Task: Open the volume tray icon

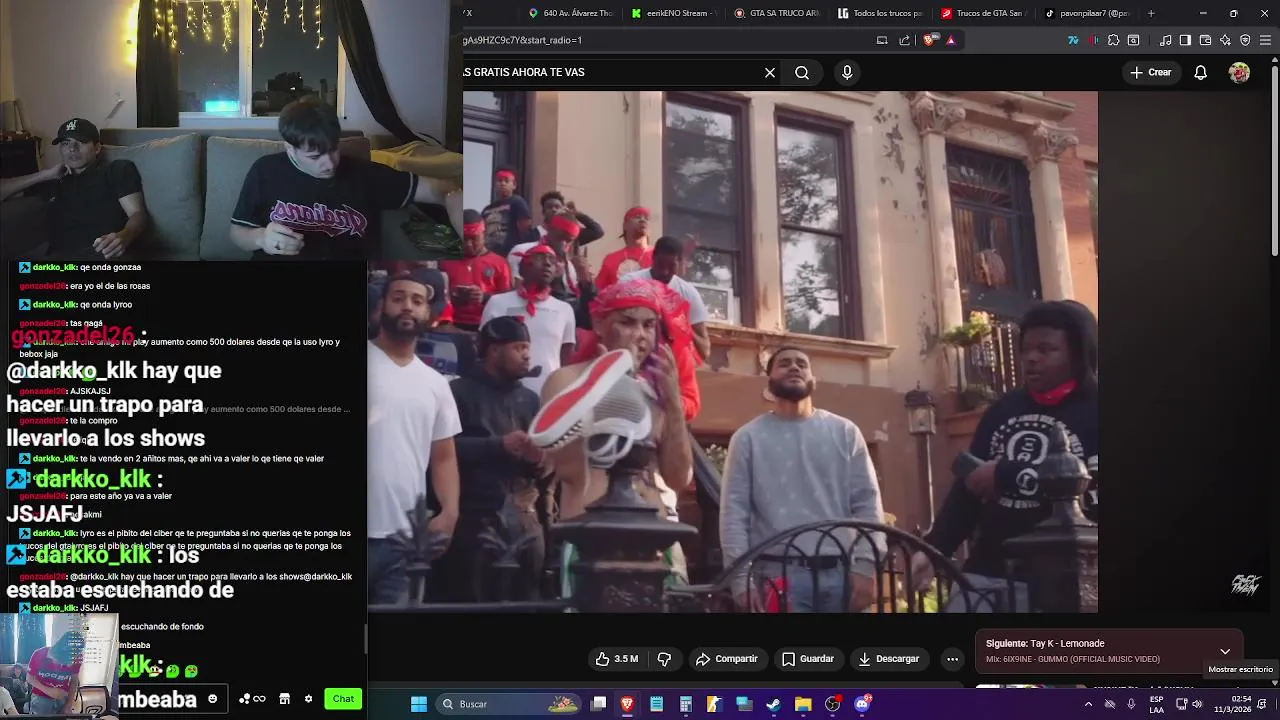Action: click(1198, 704)
